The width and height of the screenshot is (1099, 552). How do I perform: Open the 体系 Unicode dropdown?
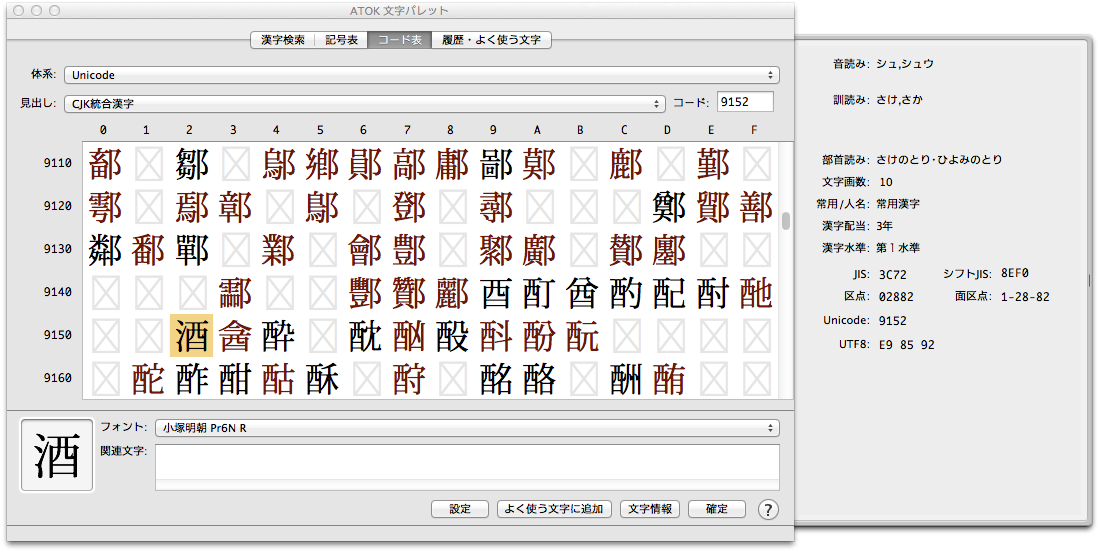pos(421,75)
